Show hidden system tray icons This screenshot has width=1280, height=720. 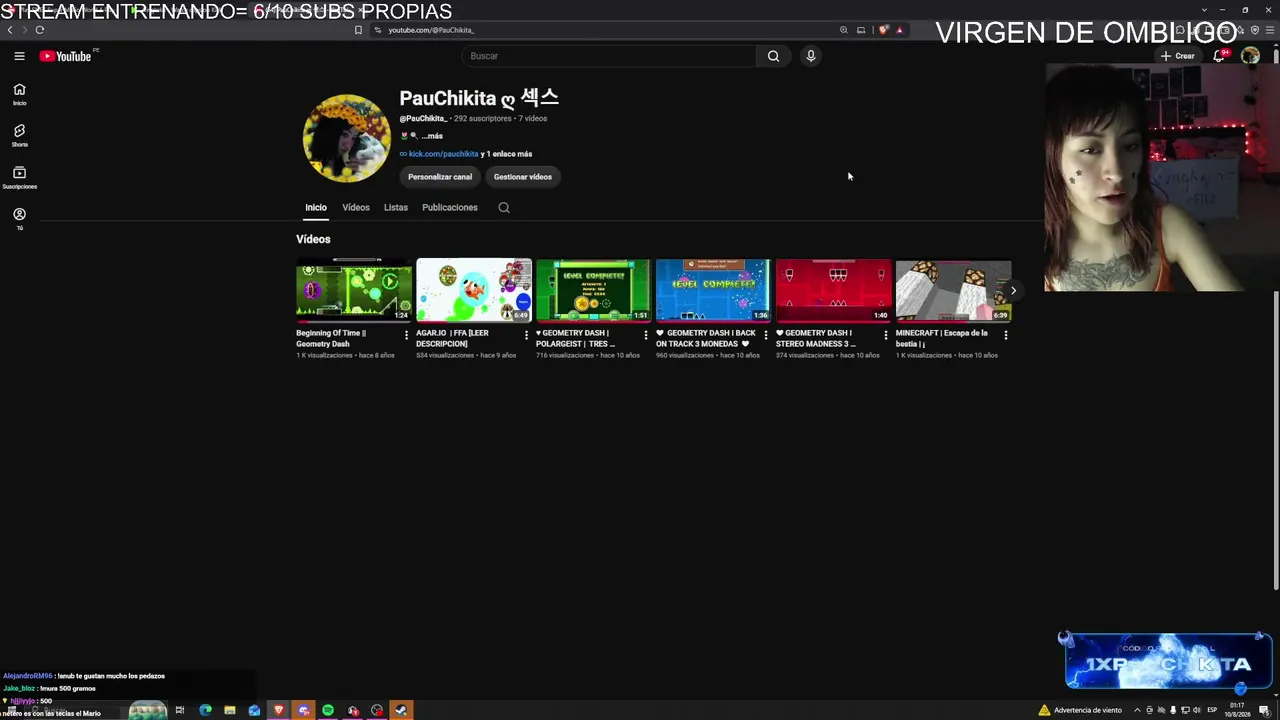(1137, 710)
